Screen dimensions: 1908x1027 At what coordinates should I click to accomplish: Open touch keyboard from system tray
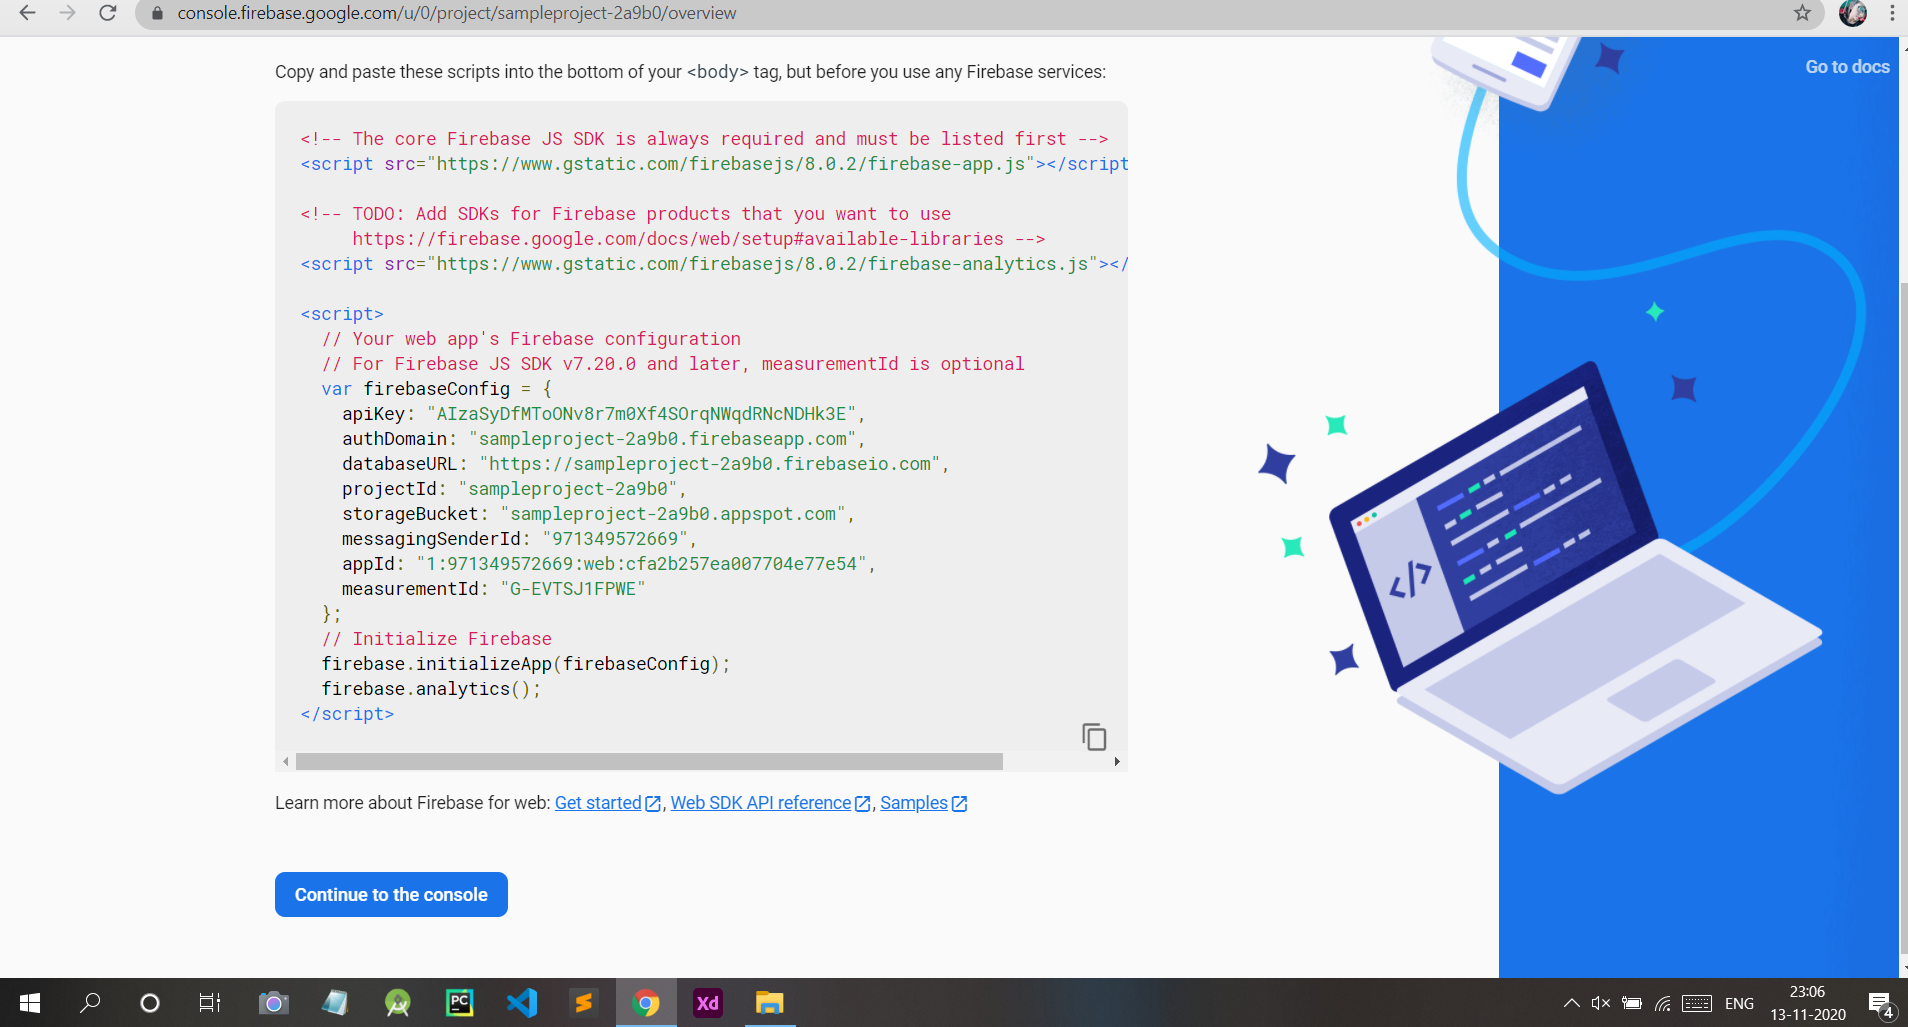(1697, 1003)
